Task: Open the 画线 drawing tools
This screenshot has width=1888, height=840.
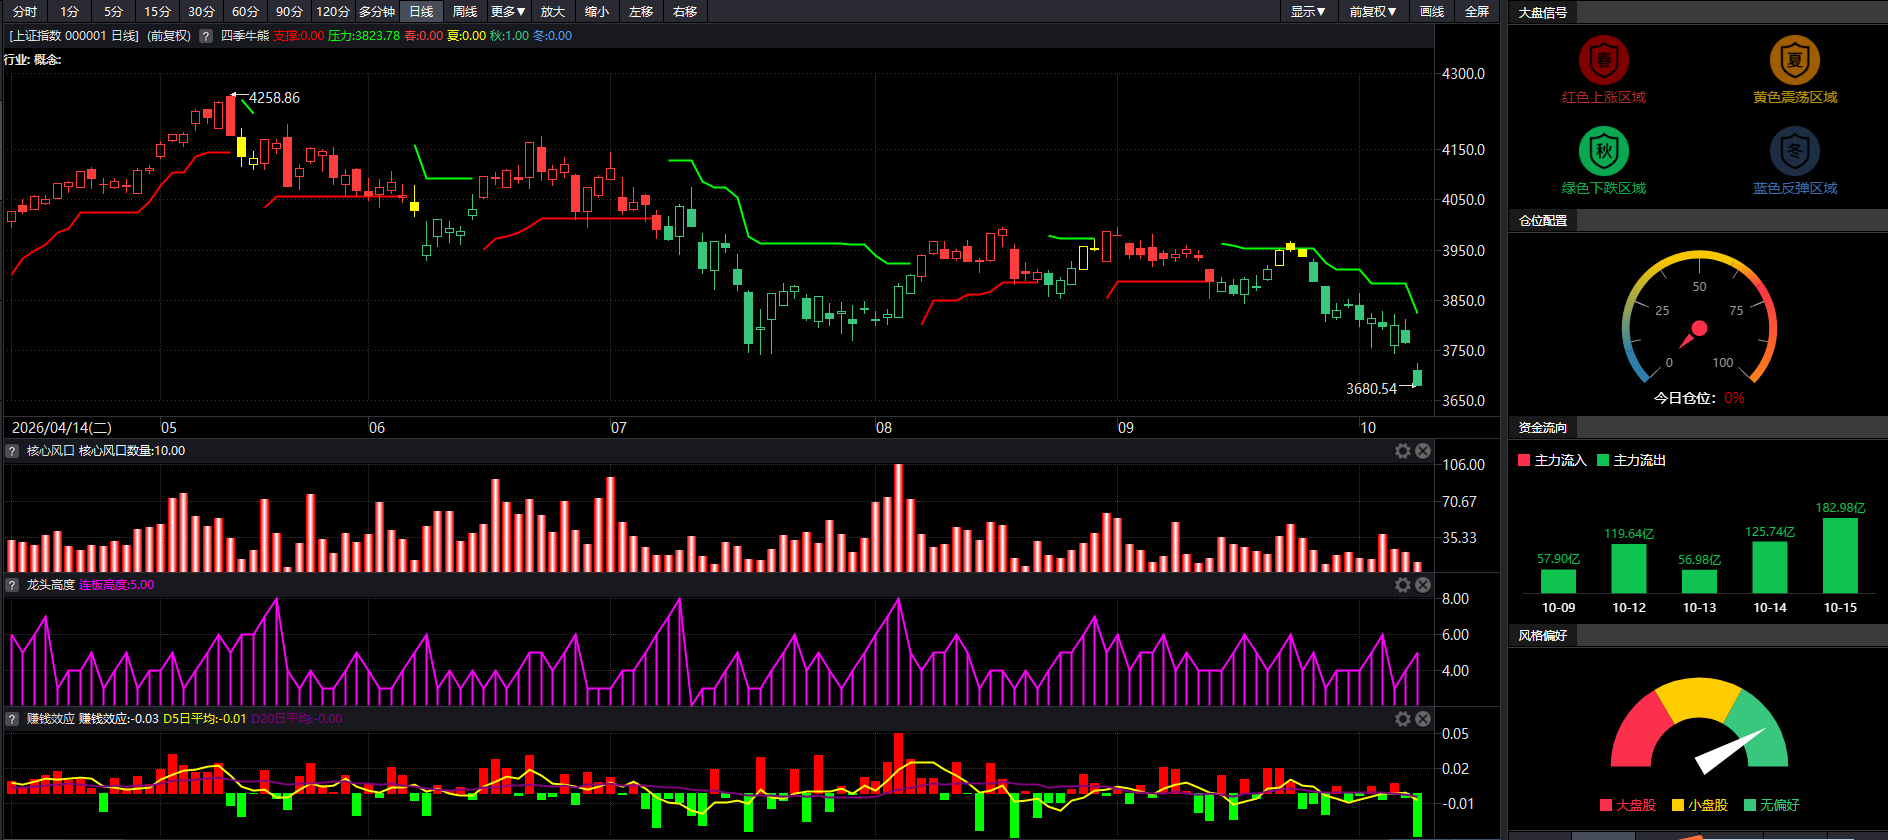Action: [1432, 11]
